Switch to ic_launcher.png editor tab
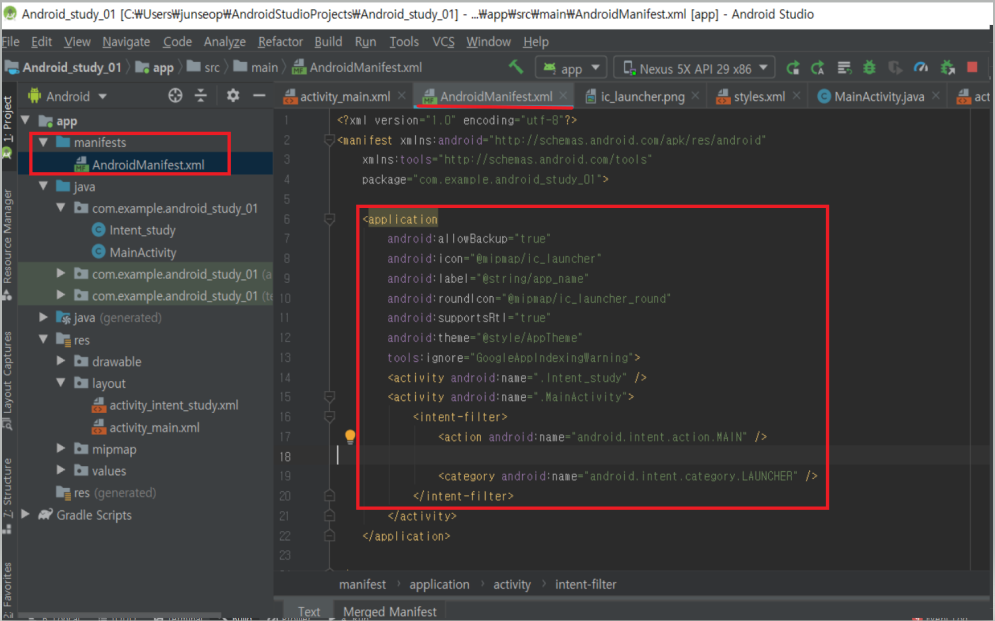Viewport: 995px width, 621px height. (642, 96)
